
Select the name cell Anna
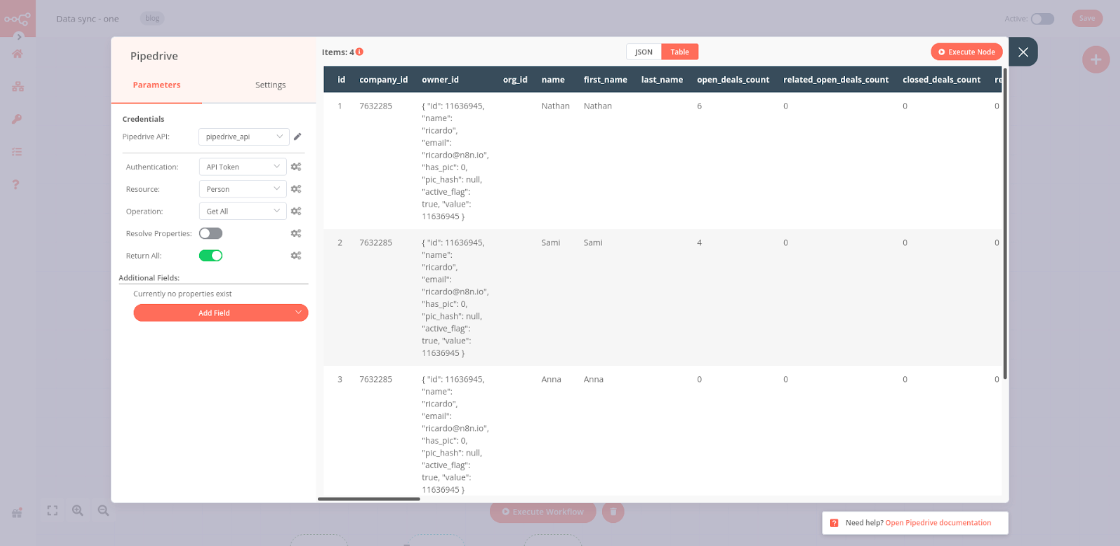(x=551, y=379)
